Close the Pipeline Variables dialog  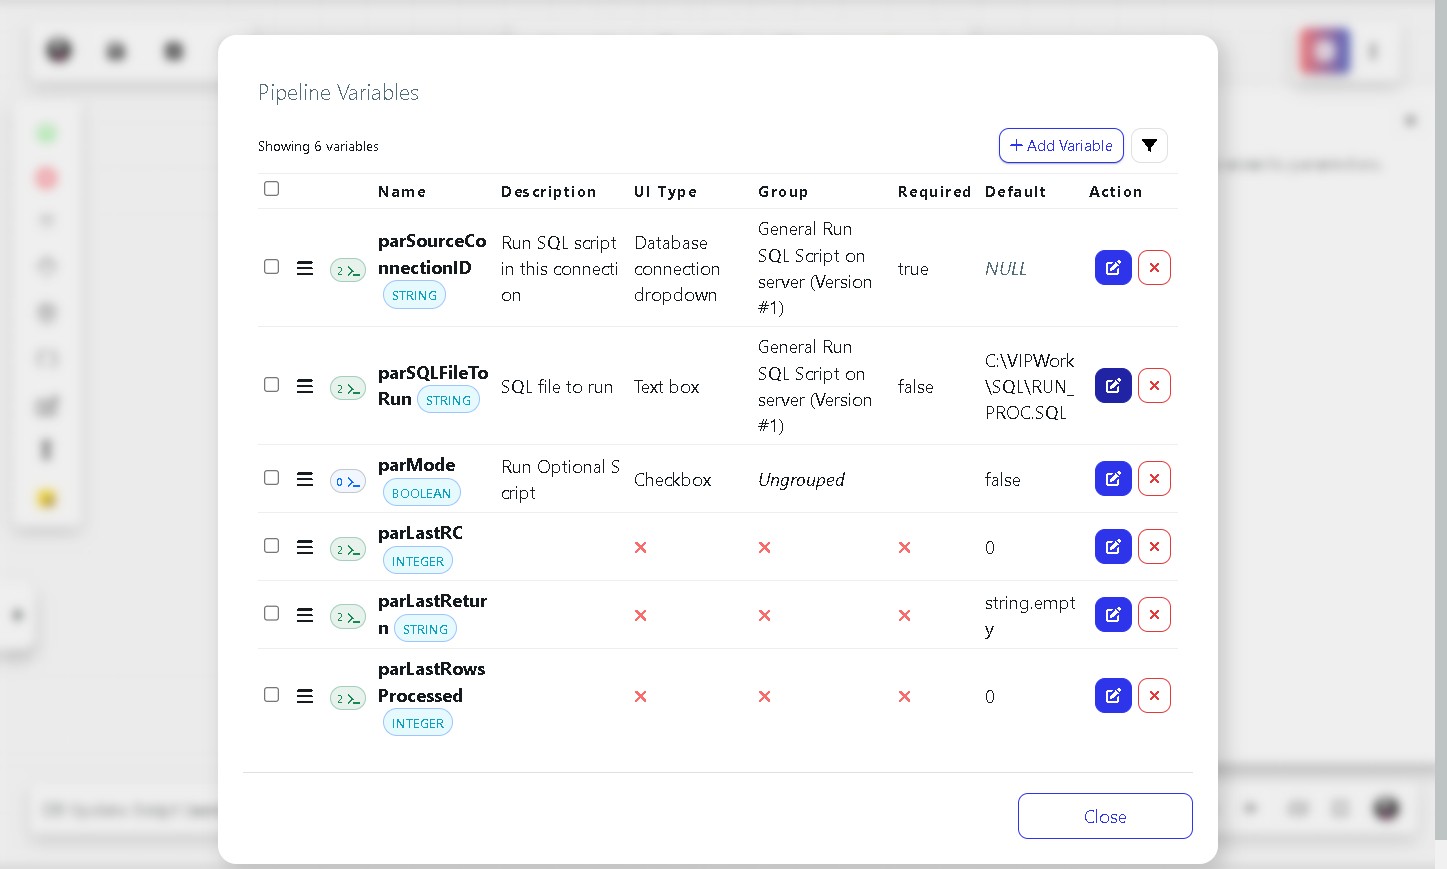tap(1105, 816)
